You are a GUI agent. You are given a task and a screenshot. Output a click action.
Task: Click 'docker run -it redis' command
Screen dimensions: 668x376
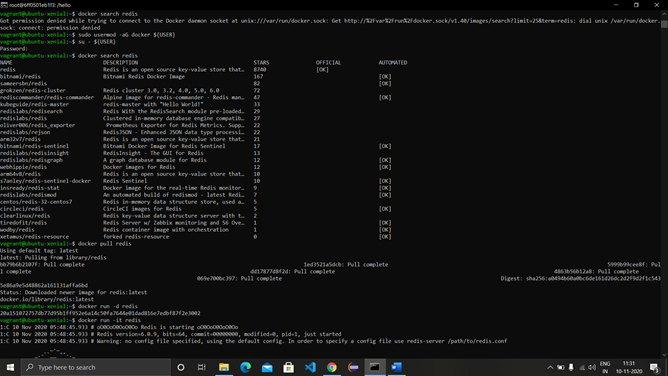pos(109,320)
